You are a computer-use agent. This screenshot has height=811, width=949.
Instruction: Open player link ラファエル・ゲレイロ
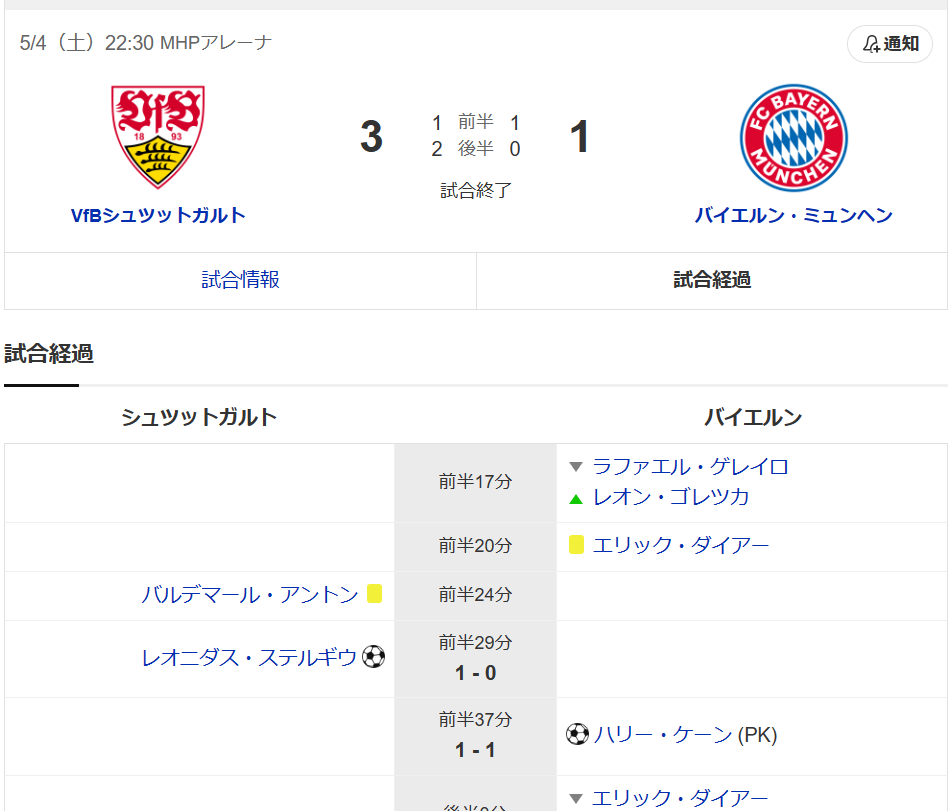[x=690, y=467]
